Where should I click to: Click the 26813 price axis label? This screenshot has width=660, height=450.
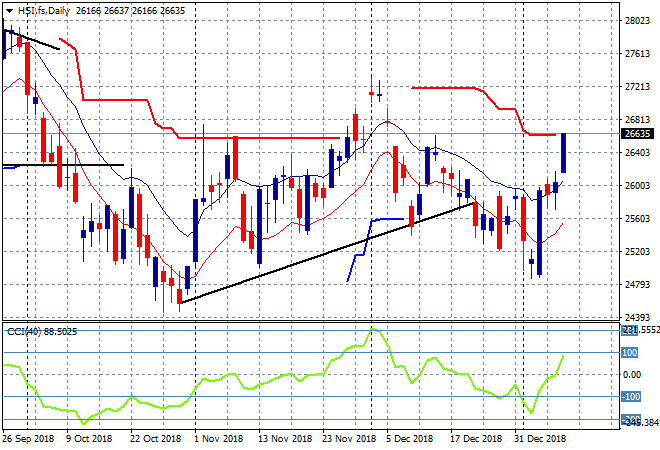point(637,120)
